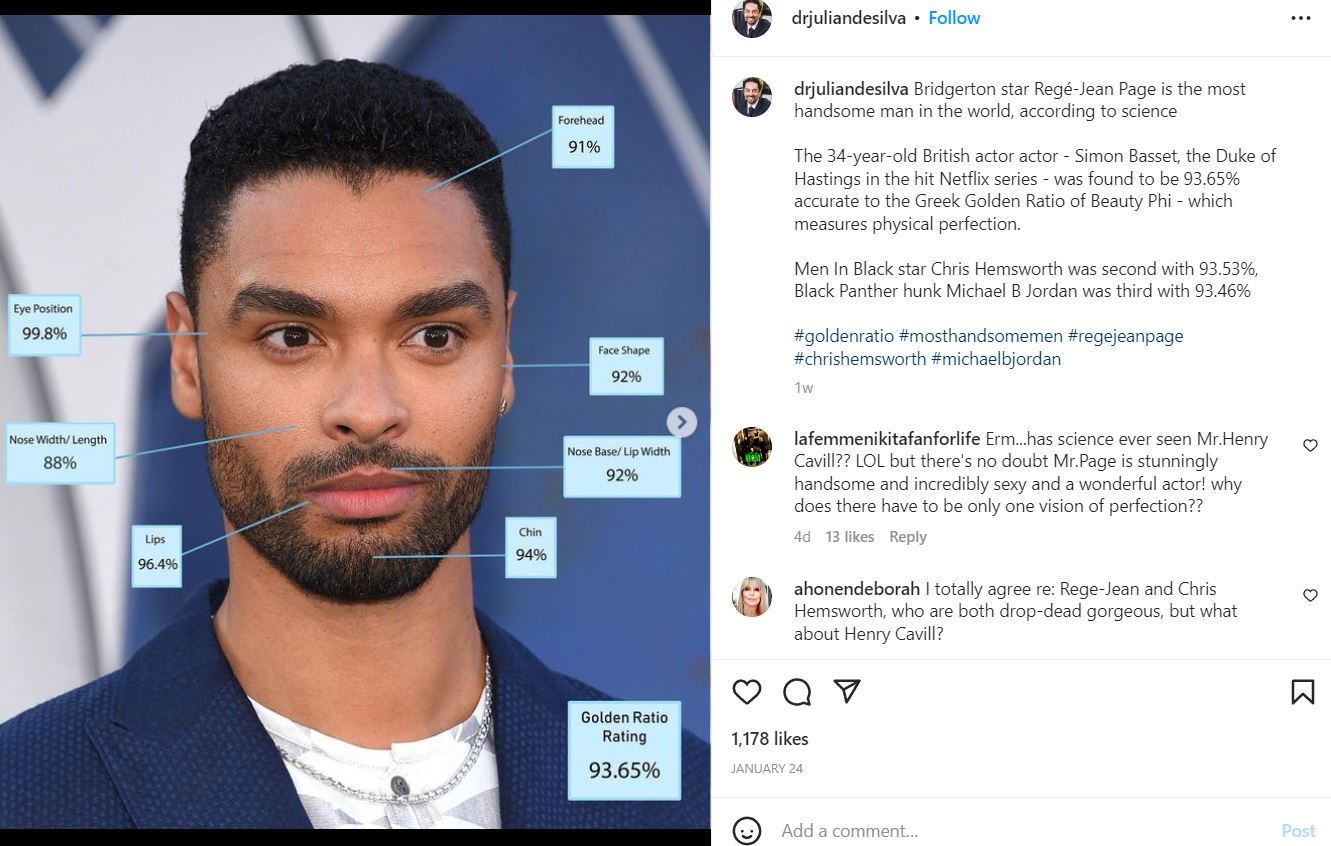Like ahonendeborah's comment heart
Image resolution: width=1331 pixels, height=846 pixels.
[x=1310, y=595]
